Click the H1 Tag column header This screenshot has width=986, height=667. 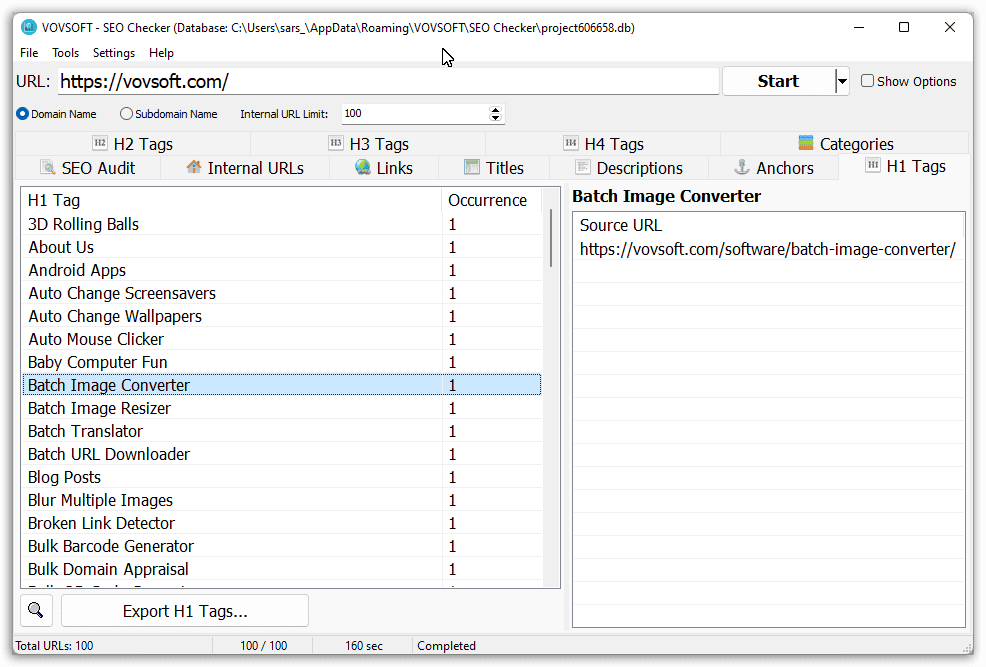click(232, 200)
